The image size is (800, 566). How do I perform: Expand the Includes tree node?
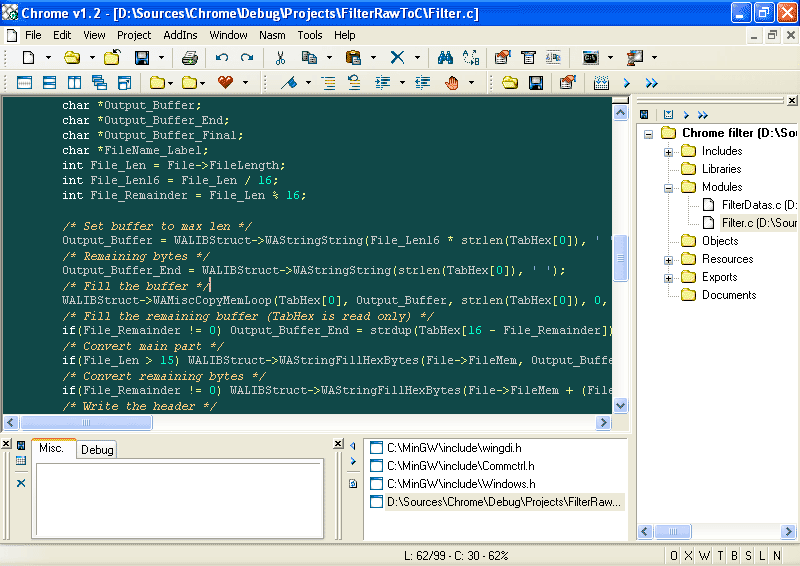point(668,151)
